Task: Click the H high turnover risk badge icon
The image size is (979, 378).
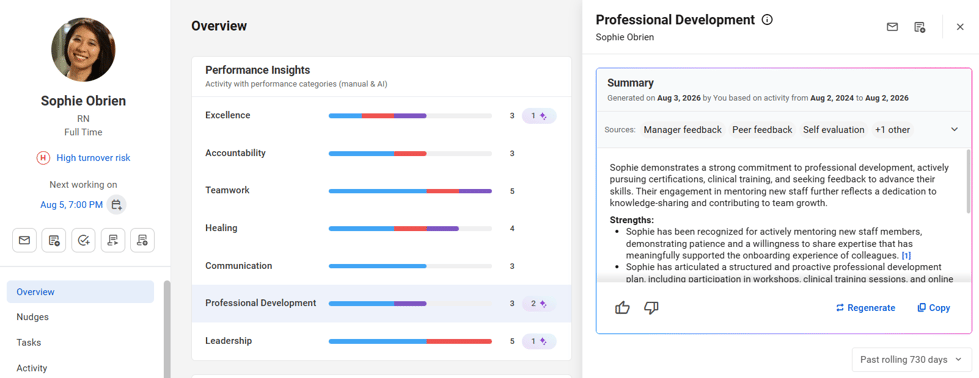Action: click(x=43, y=158)
